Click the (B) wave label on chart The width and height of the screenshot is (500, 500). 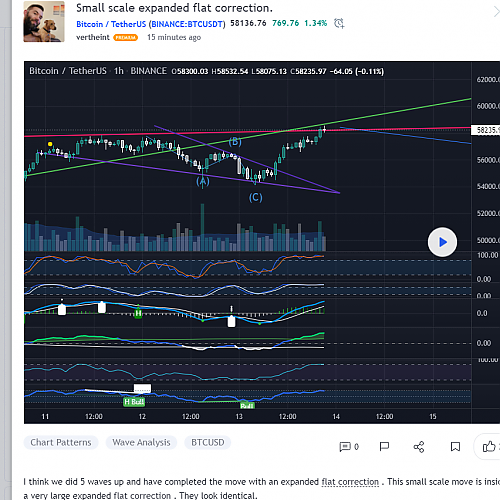coord(235,142)
